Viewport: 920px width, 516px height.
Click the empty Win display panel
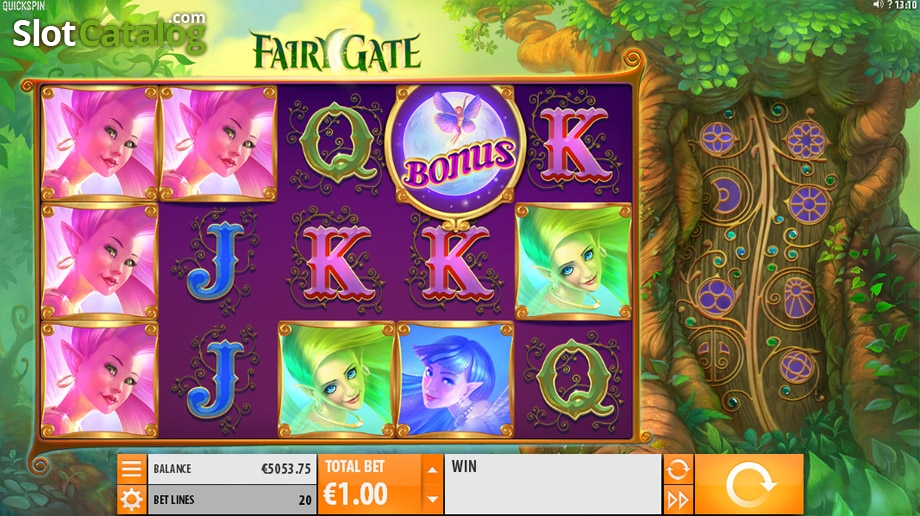pyautogui.click(x=553, y=484)
